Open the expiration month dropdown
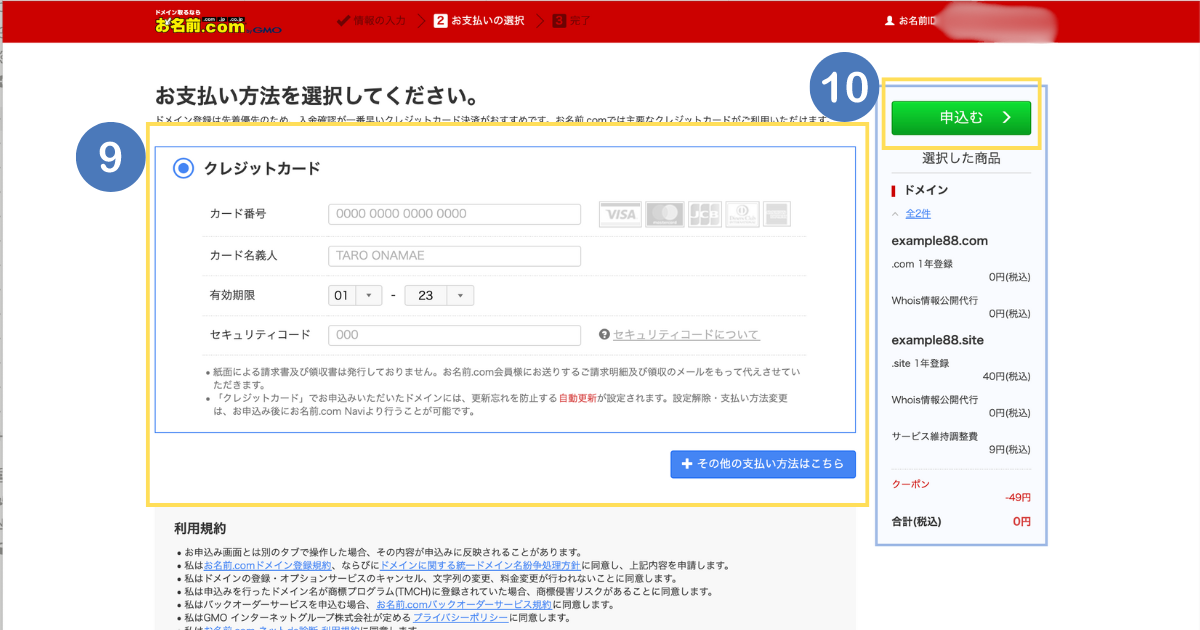 [x=355, y=296]
